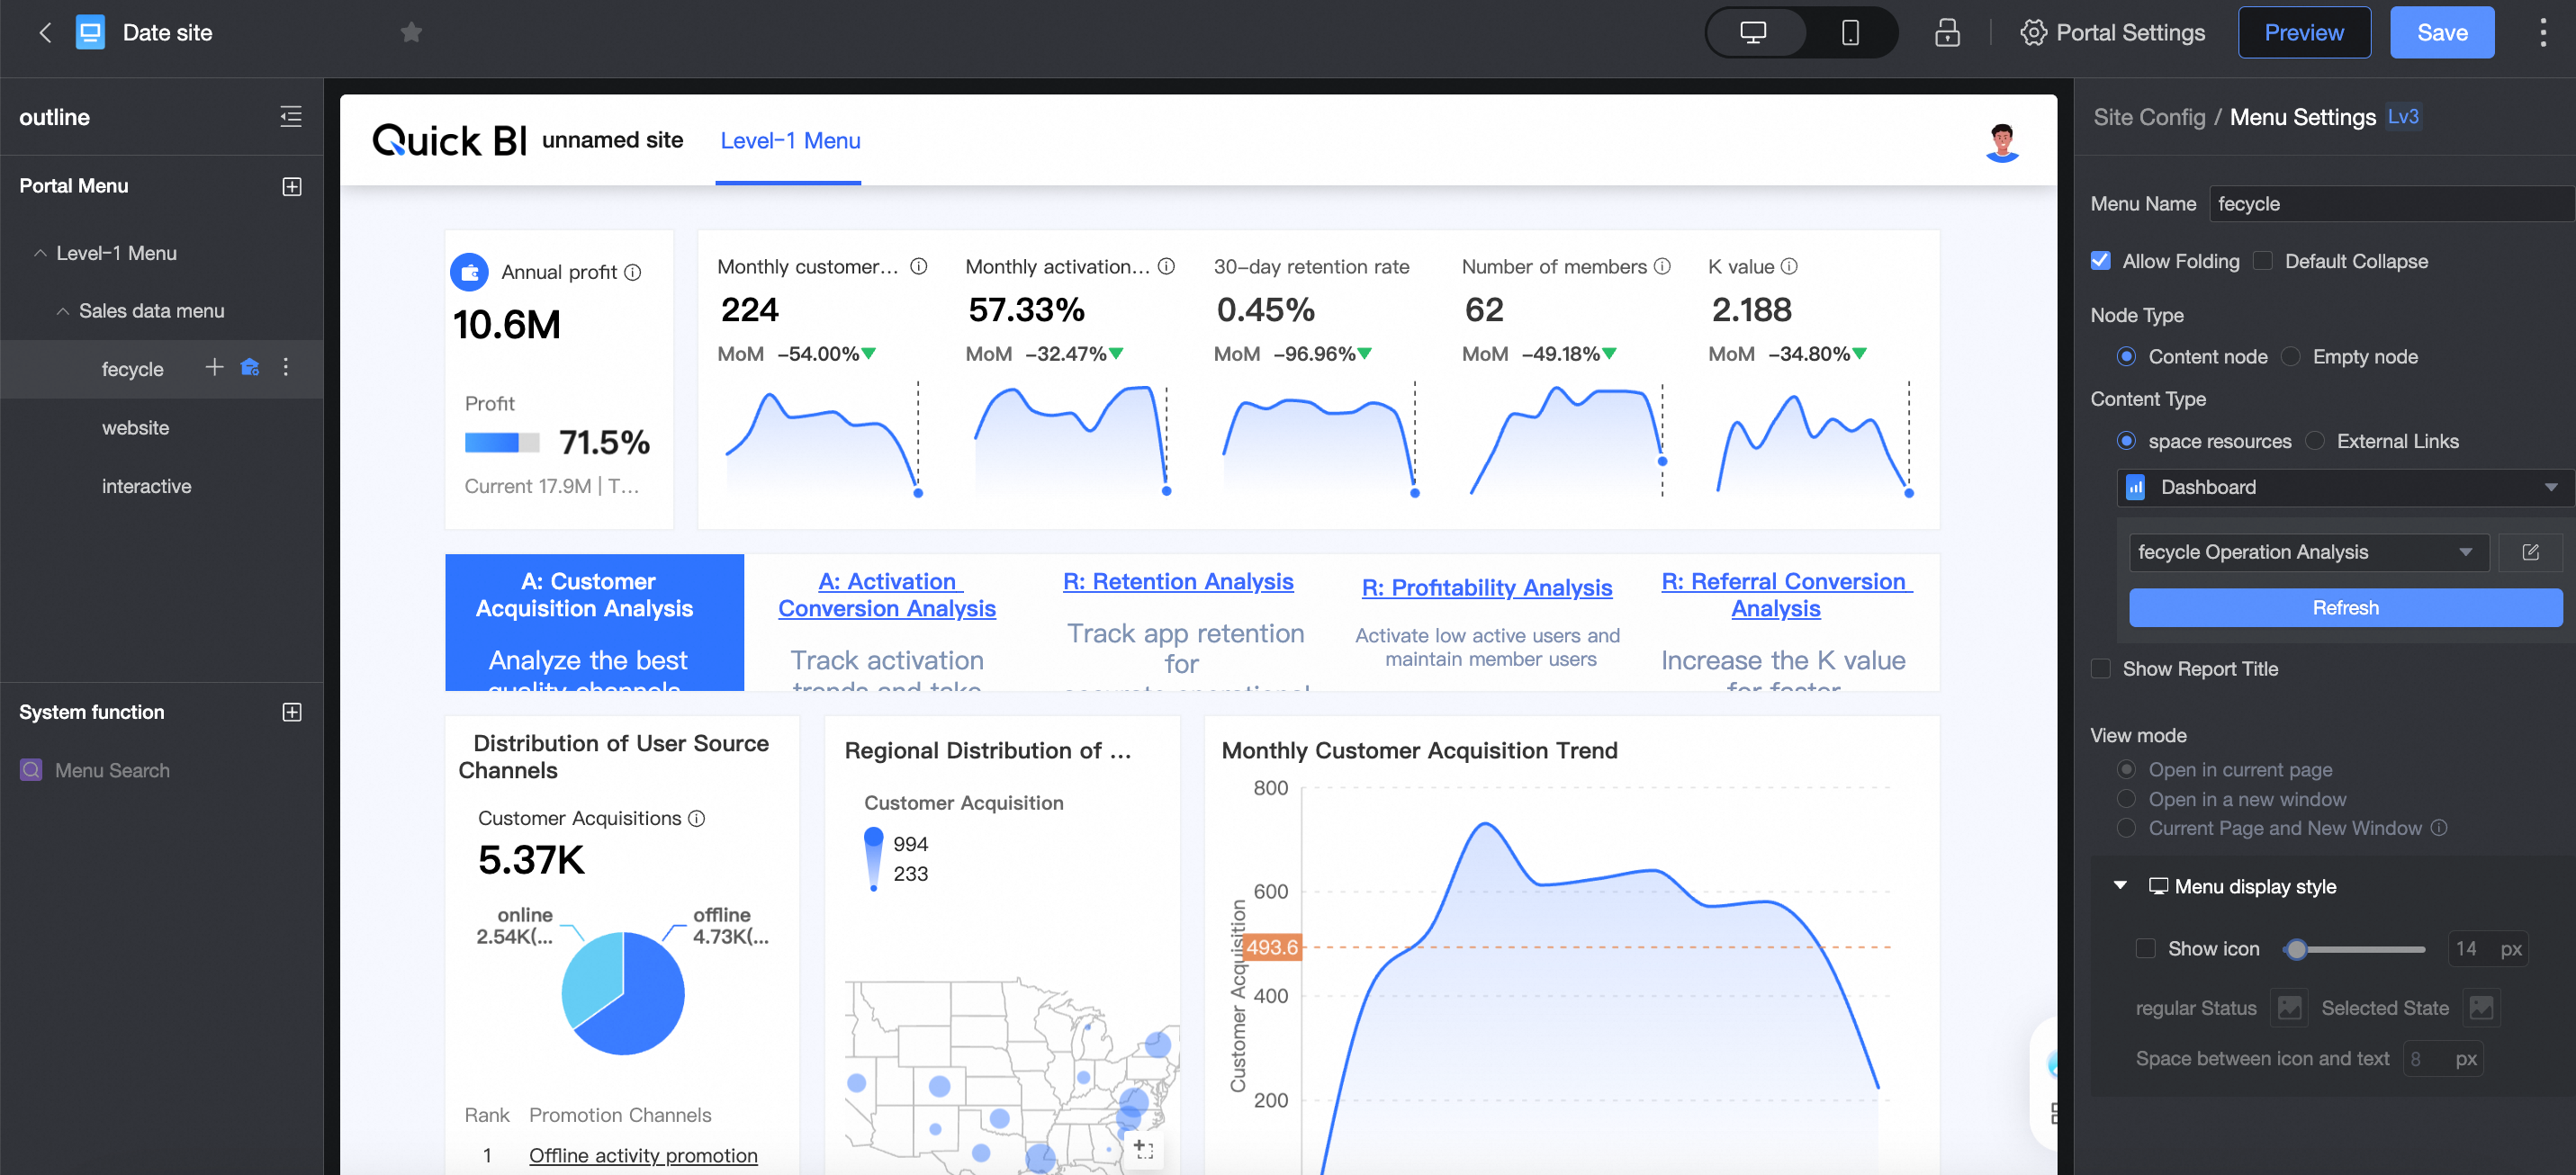Click the plus icon next to fecycle
The width and height of the screenshot is (2576, 1175).
214,368
